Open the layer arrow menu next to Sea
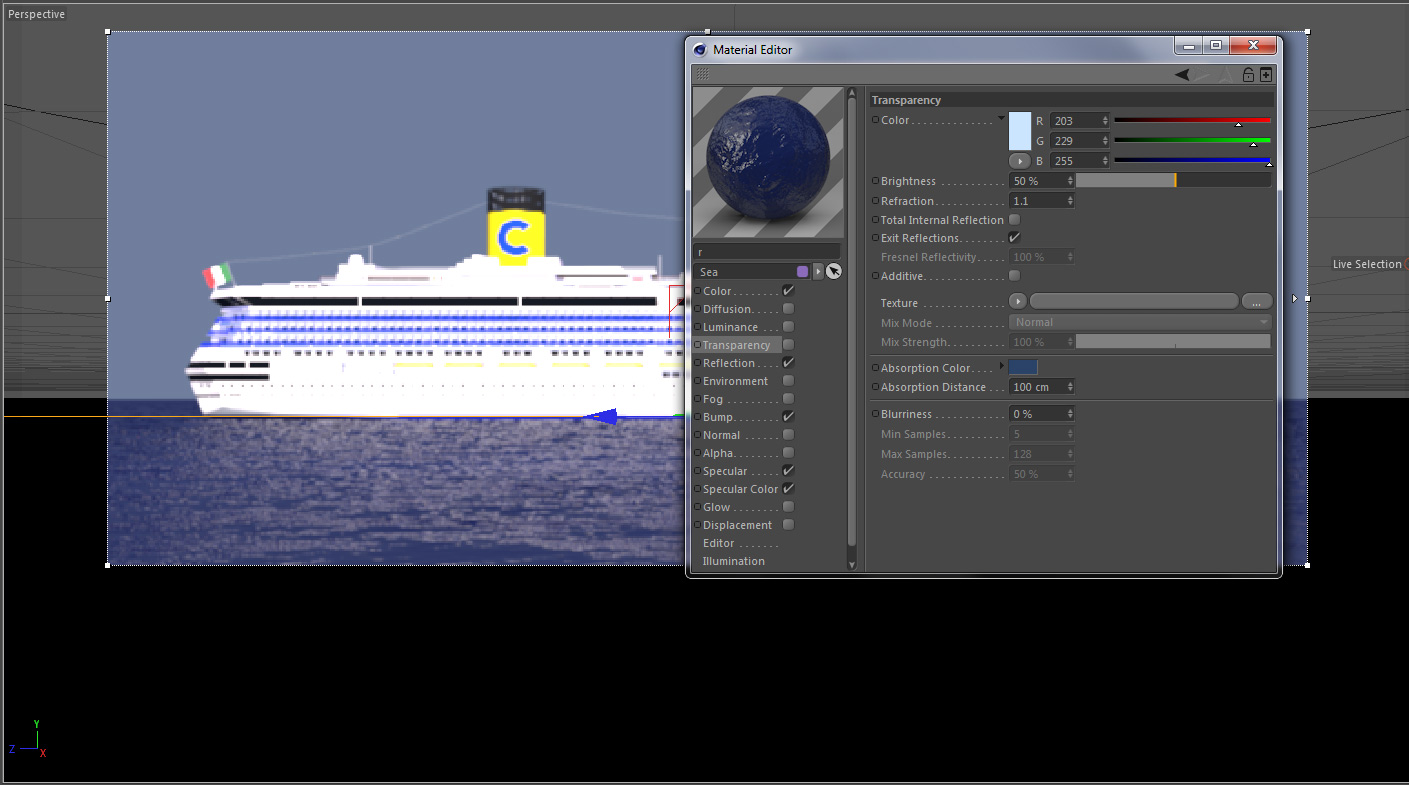Image resolution: width=1409 pixels, height=785 pixels. 818,271
